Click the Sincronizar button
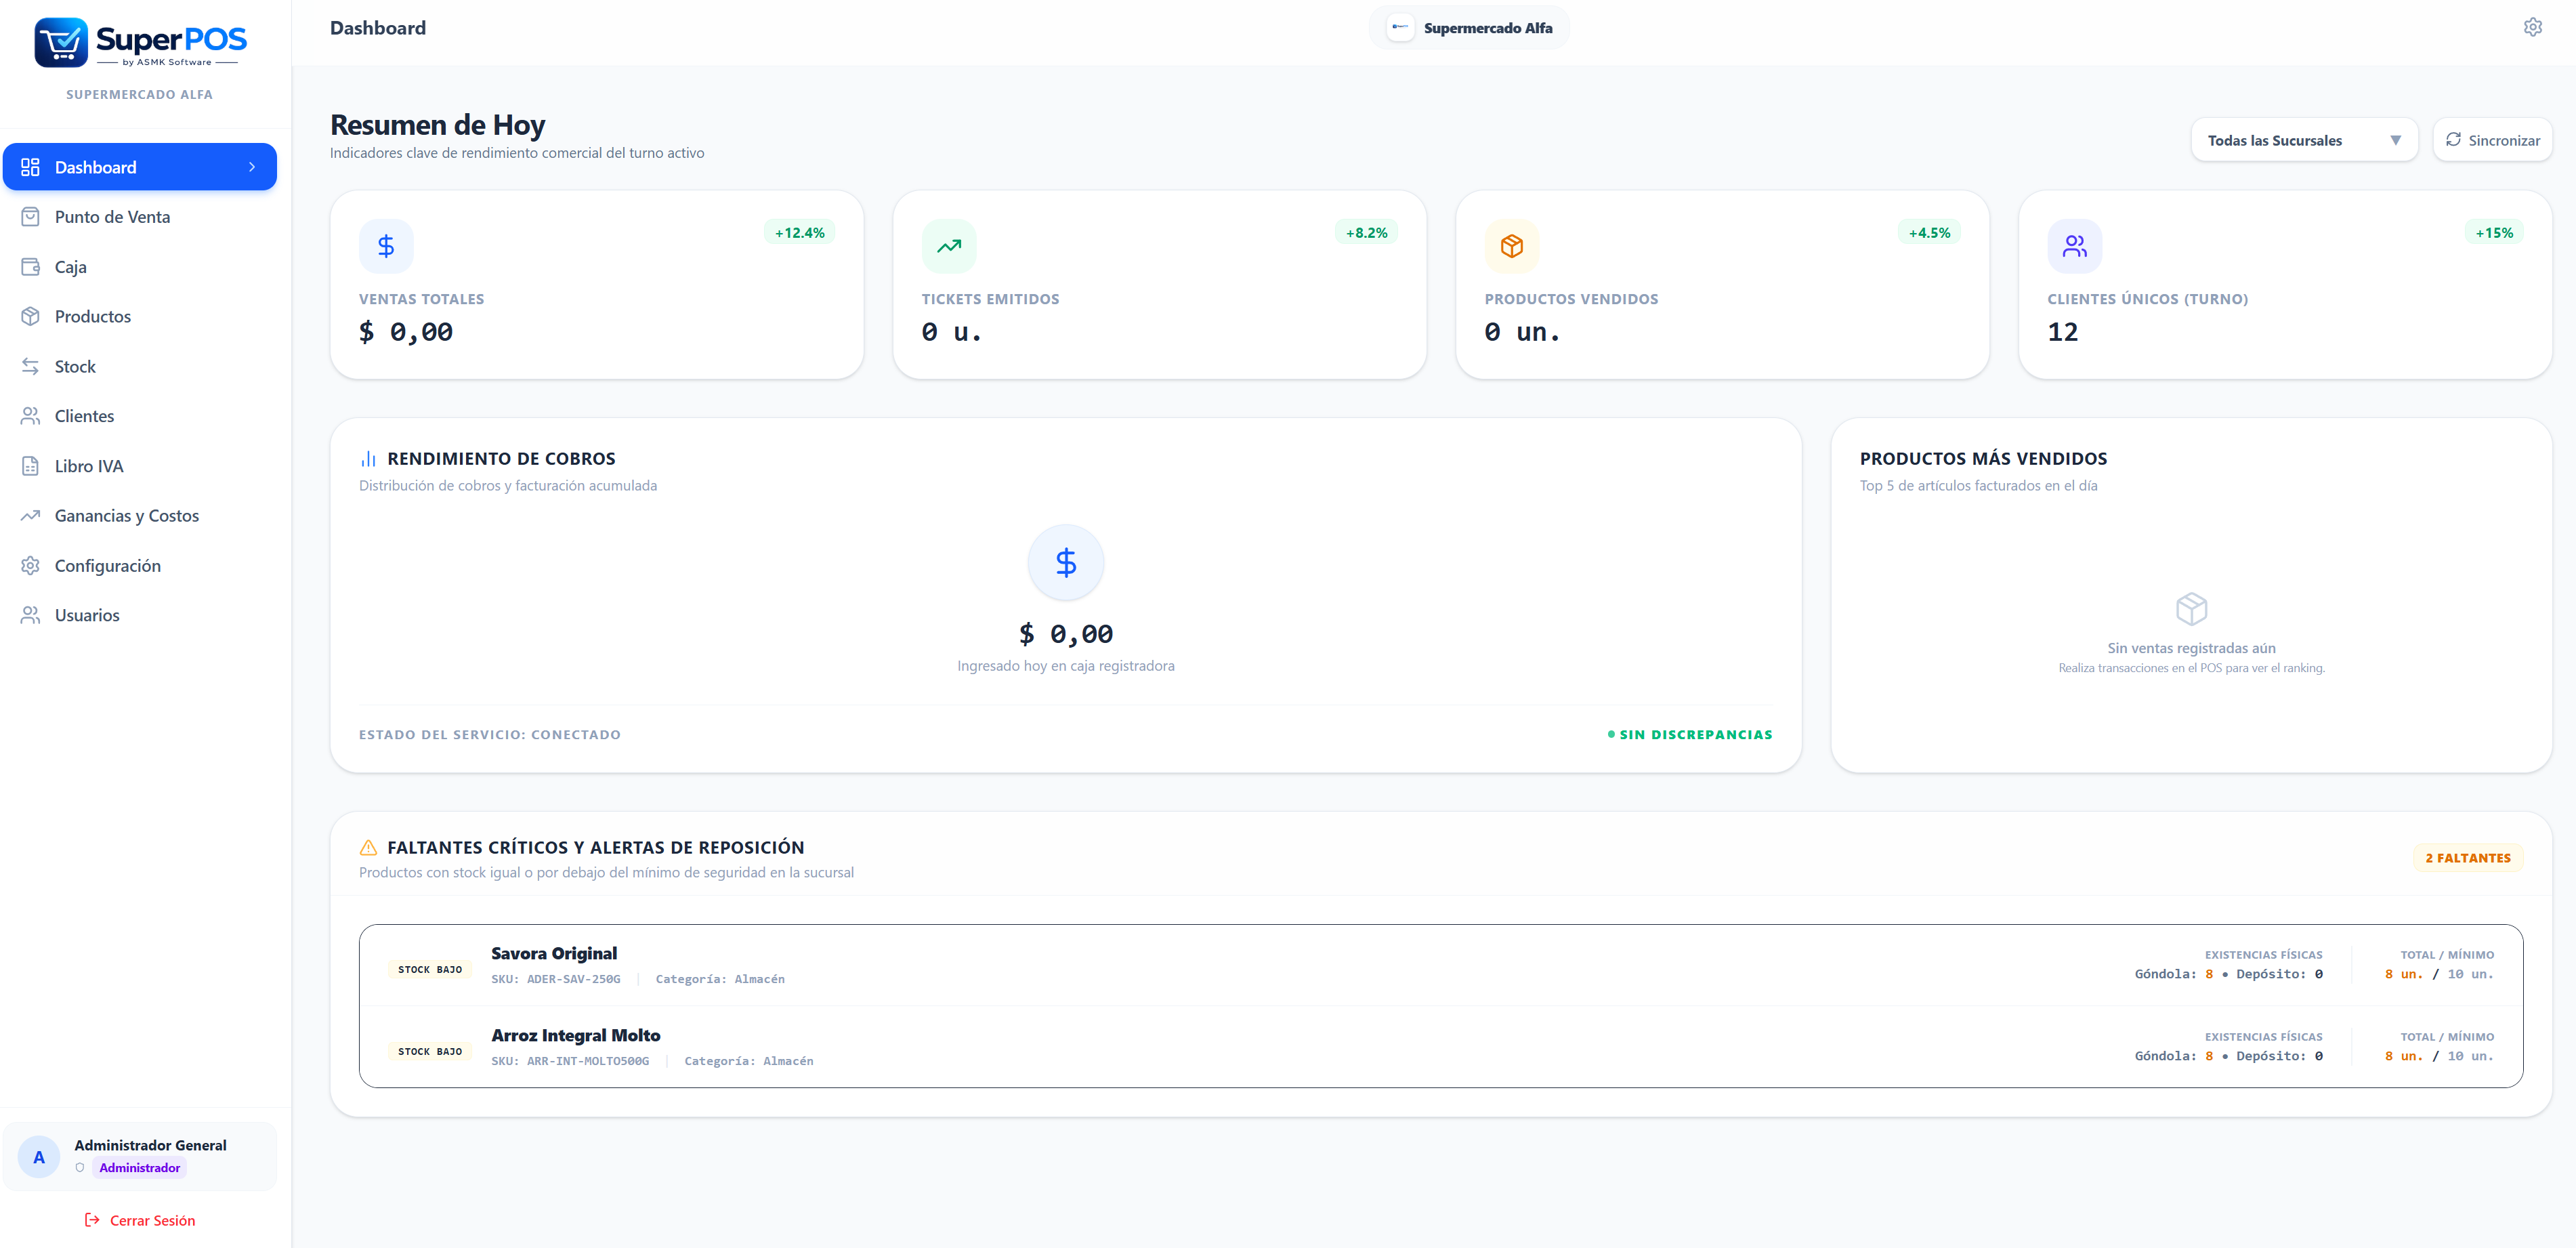The width and height of the screenshot is (2576, 1248). (x=2492, y=140)
